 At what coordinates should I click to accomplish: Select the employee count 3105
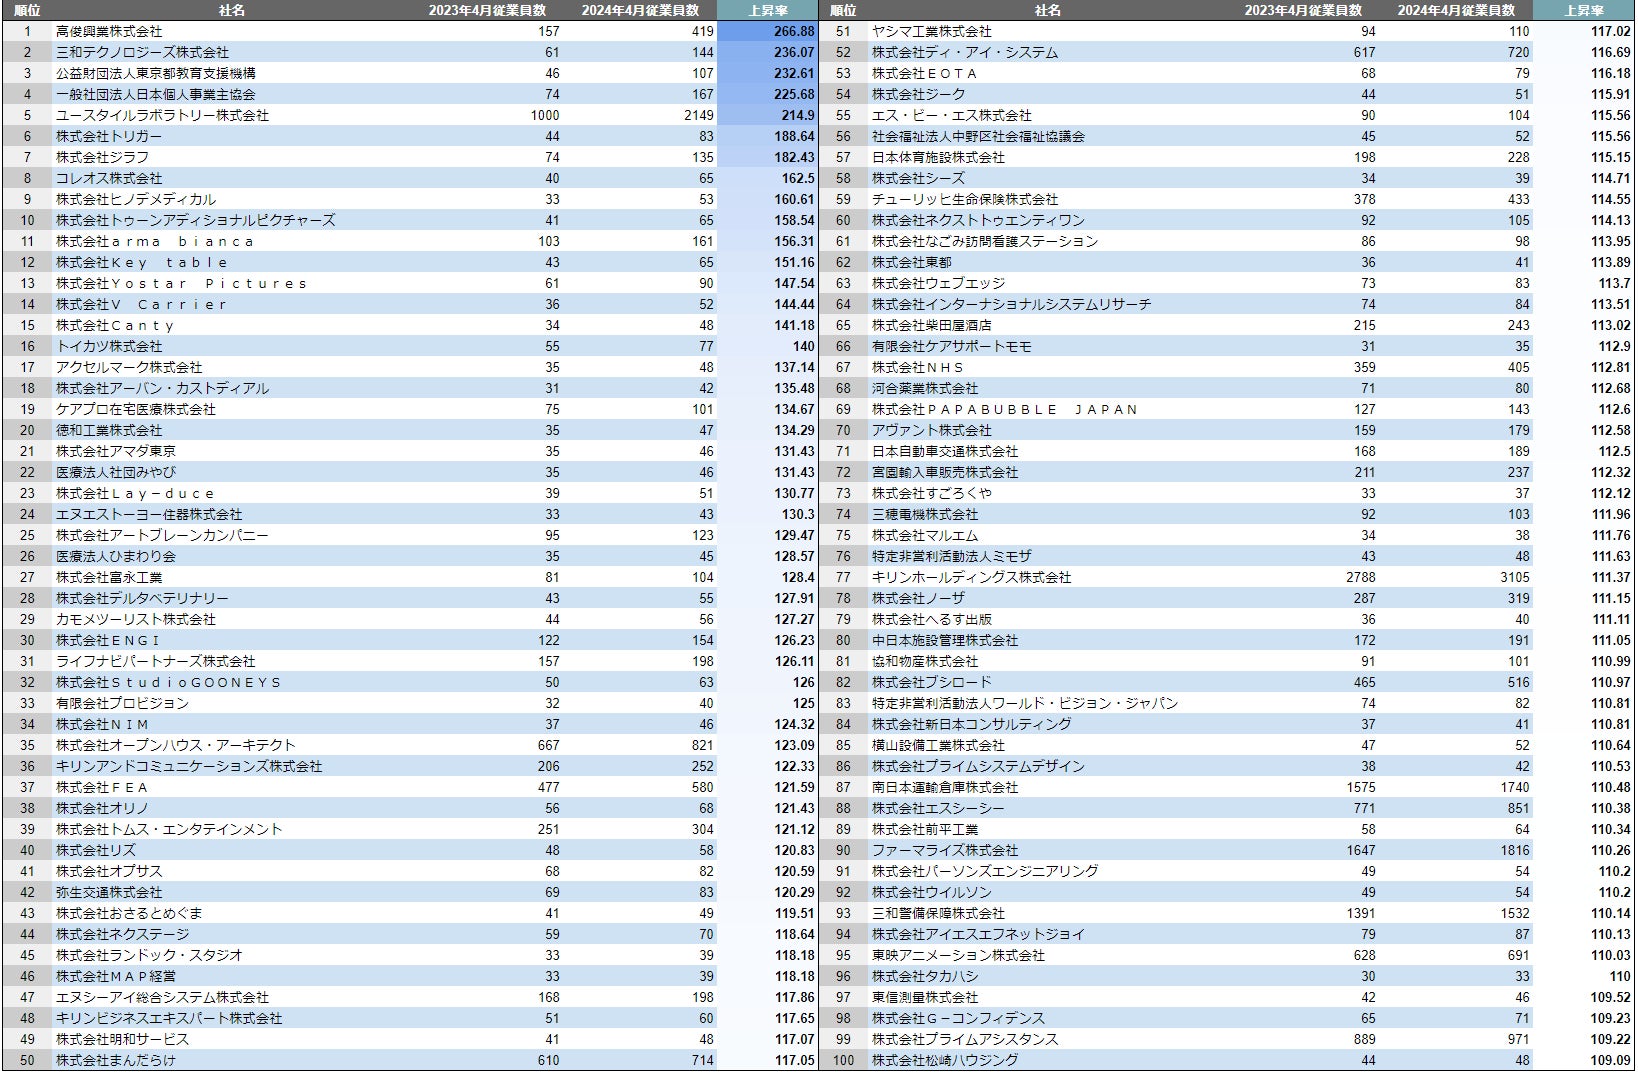point(1515,577)
